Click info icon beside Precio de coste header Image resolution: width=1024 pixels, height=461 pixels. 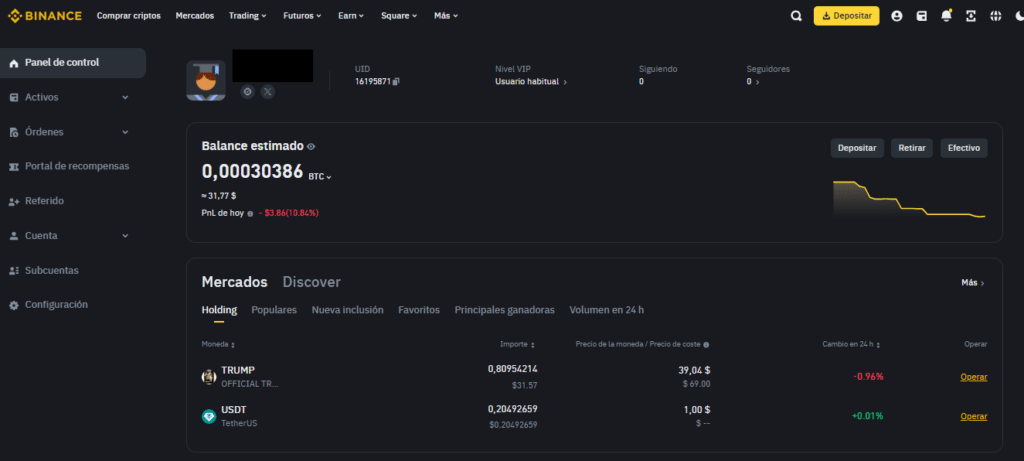[x=706, y=345]
